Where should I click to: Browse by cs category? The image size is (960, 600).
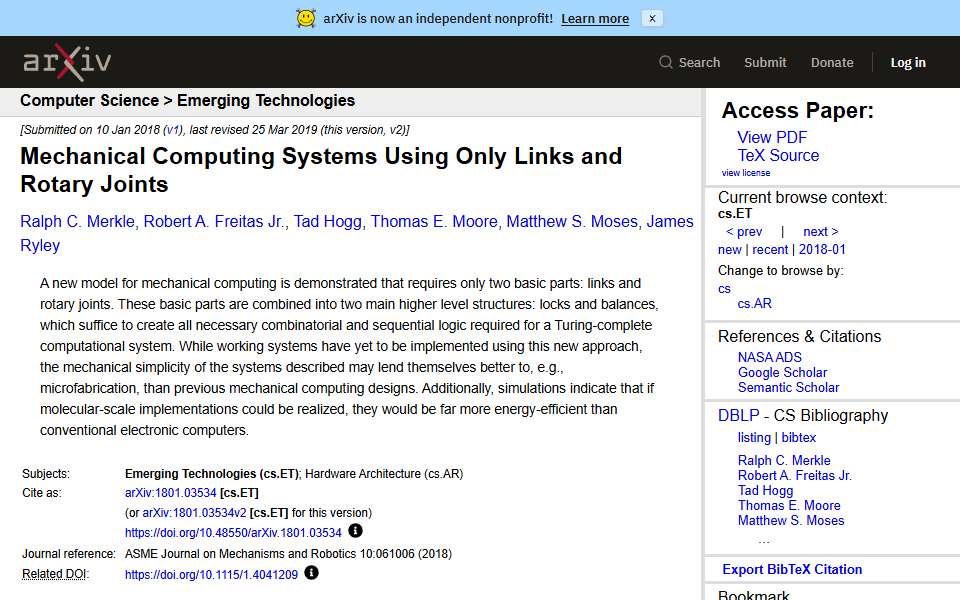pyautogui.click(x=724, y=288)
